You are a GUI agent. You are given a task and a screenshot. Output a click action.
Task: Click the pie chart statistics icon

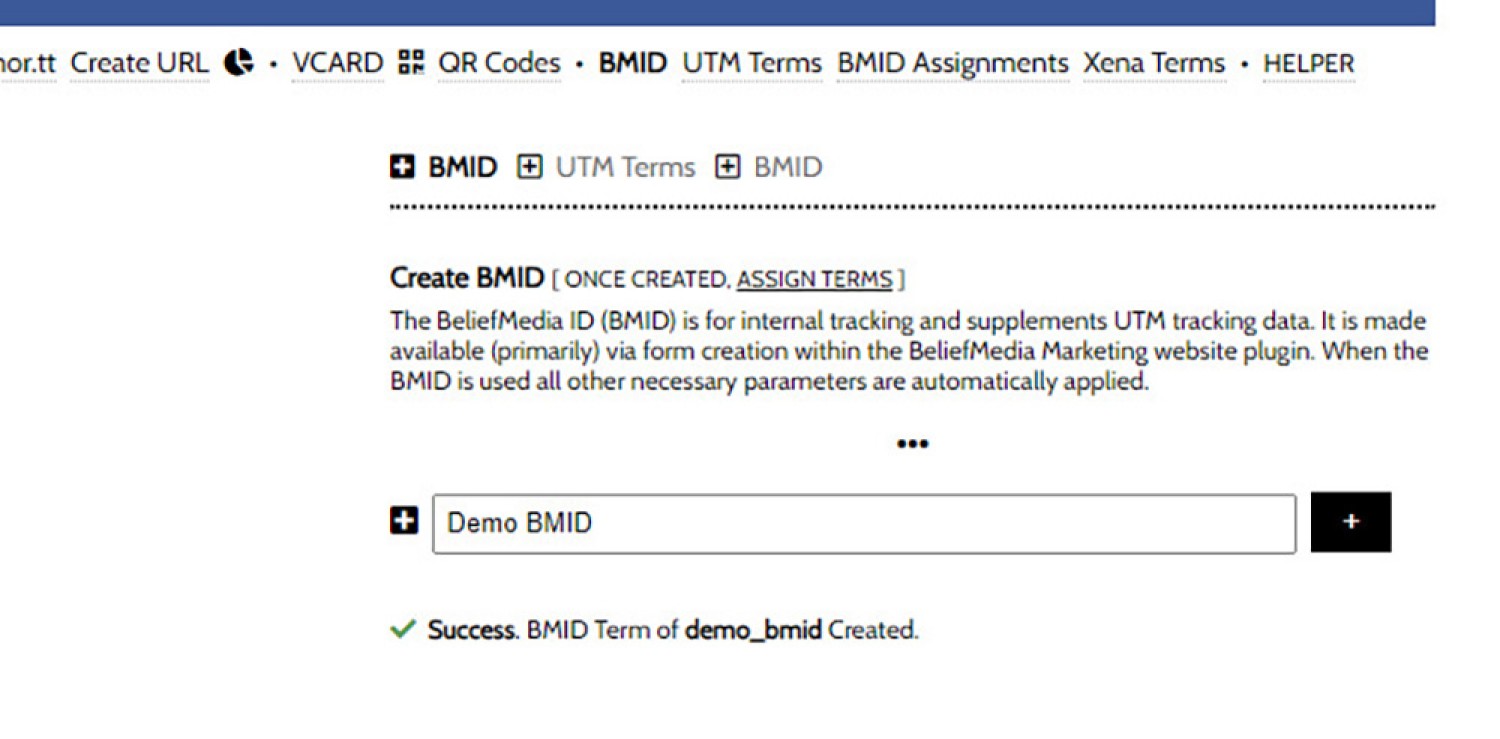[x=238, y=63]
